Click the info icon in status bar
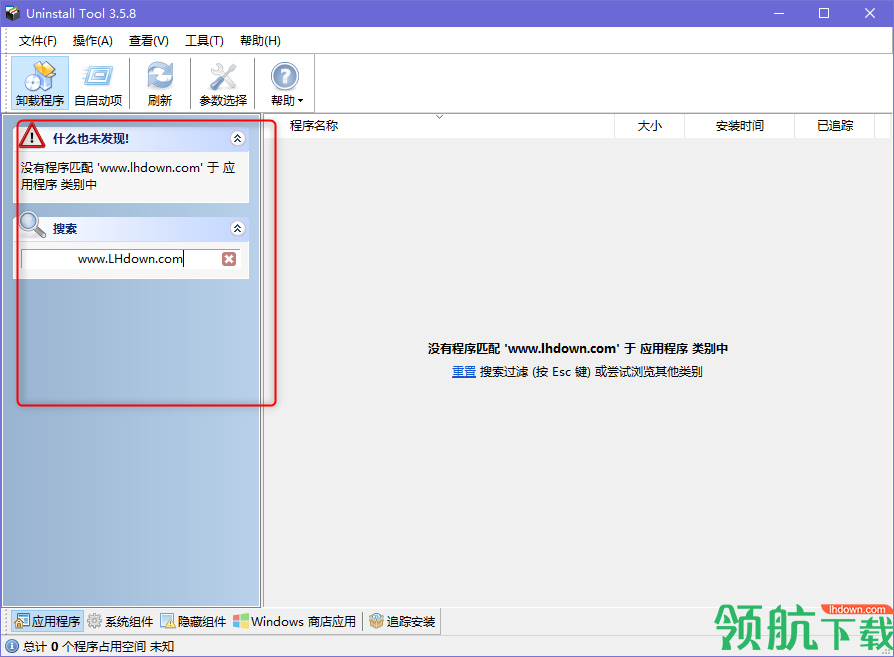 click(x=11, y=646)
